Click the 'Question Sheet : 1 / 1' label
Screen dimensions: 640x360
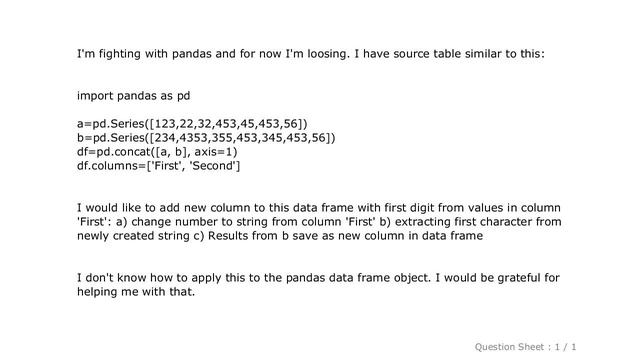tap(525, 347)
